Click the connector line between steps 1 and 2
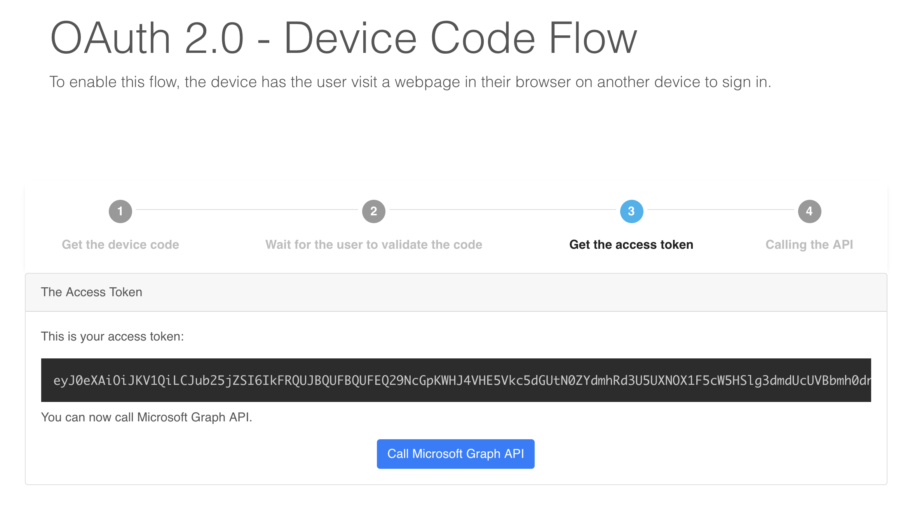917x510 pixels. pos(247,209)
